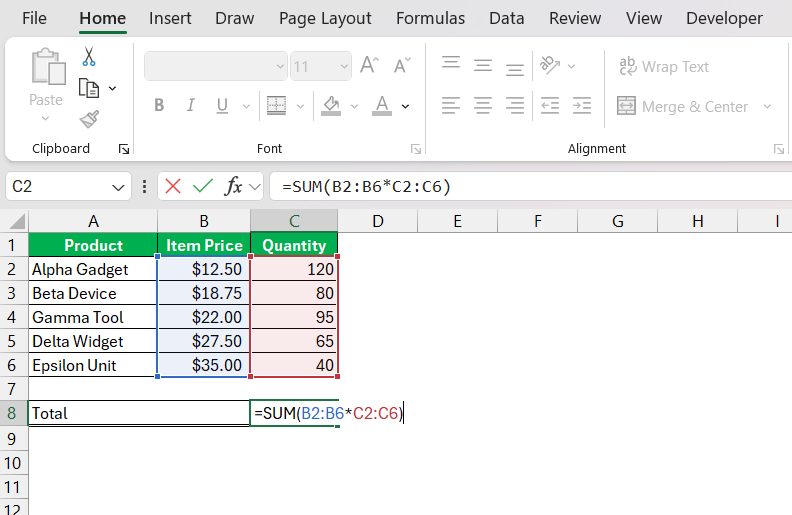Click in the formula bar text
This screenshot has width=792, height=515.
366,187
